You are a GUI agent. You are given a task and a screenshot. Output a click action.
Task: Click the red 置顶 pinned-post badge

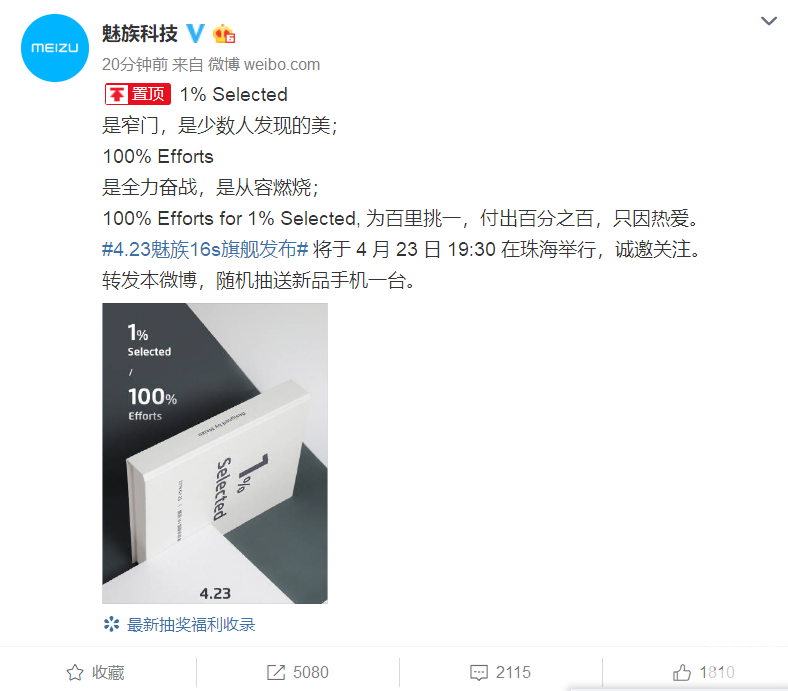138,94
